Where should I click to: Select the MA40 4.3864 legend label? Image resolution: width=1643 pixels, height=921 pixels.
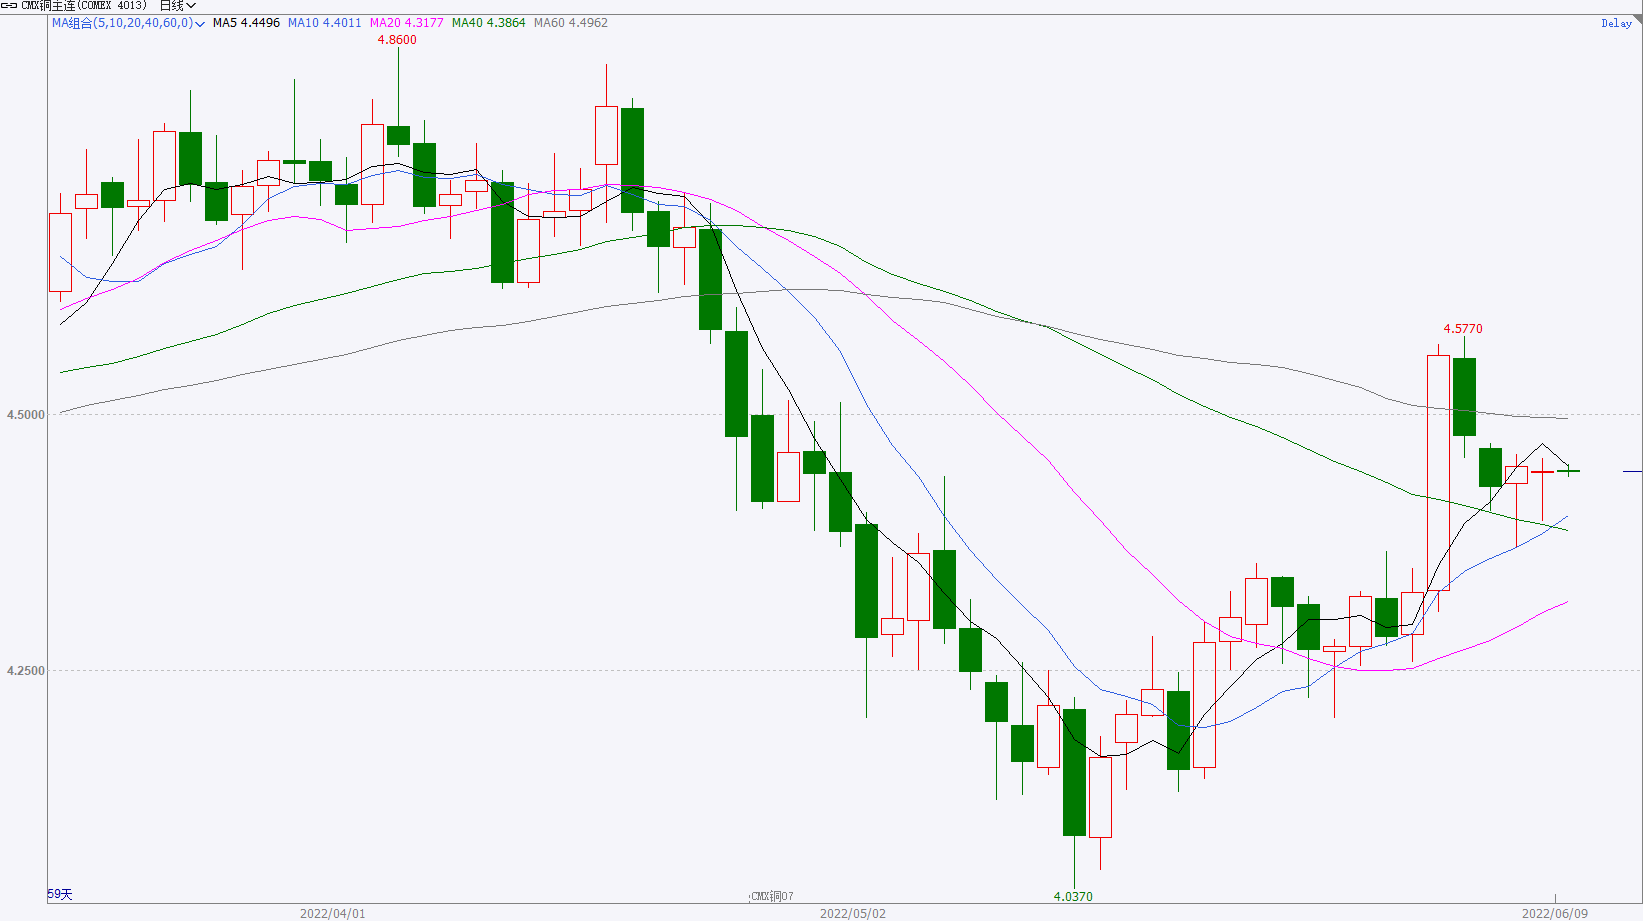pyautogui.click(x=488, y=23)
